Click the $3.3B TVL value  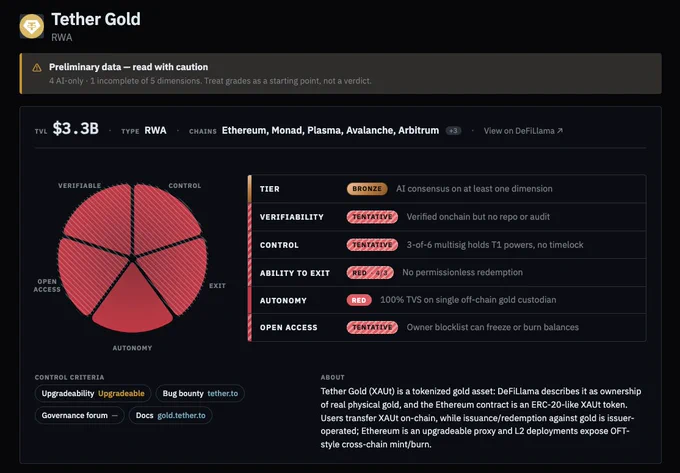coord(75,129)
